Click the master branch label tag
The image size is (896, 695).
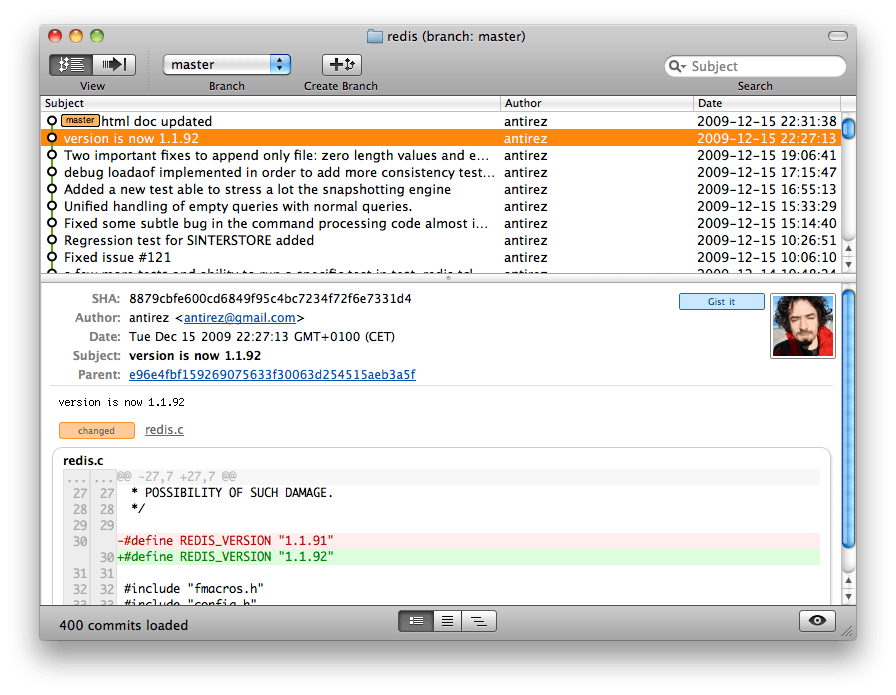pos(80,121)
